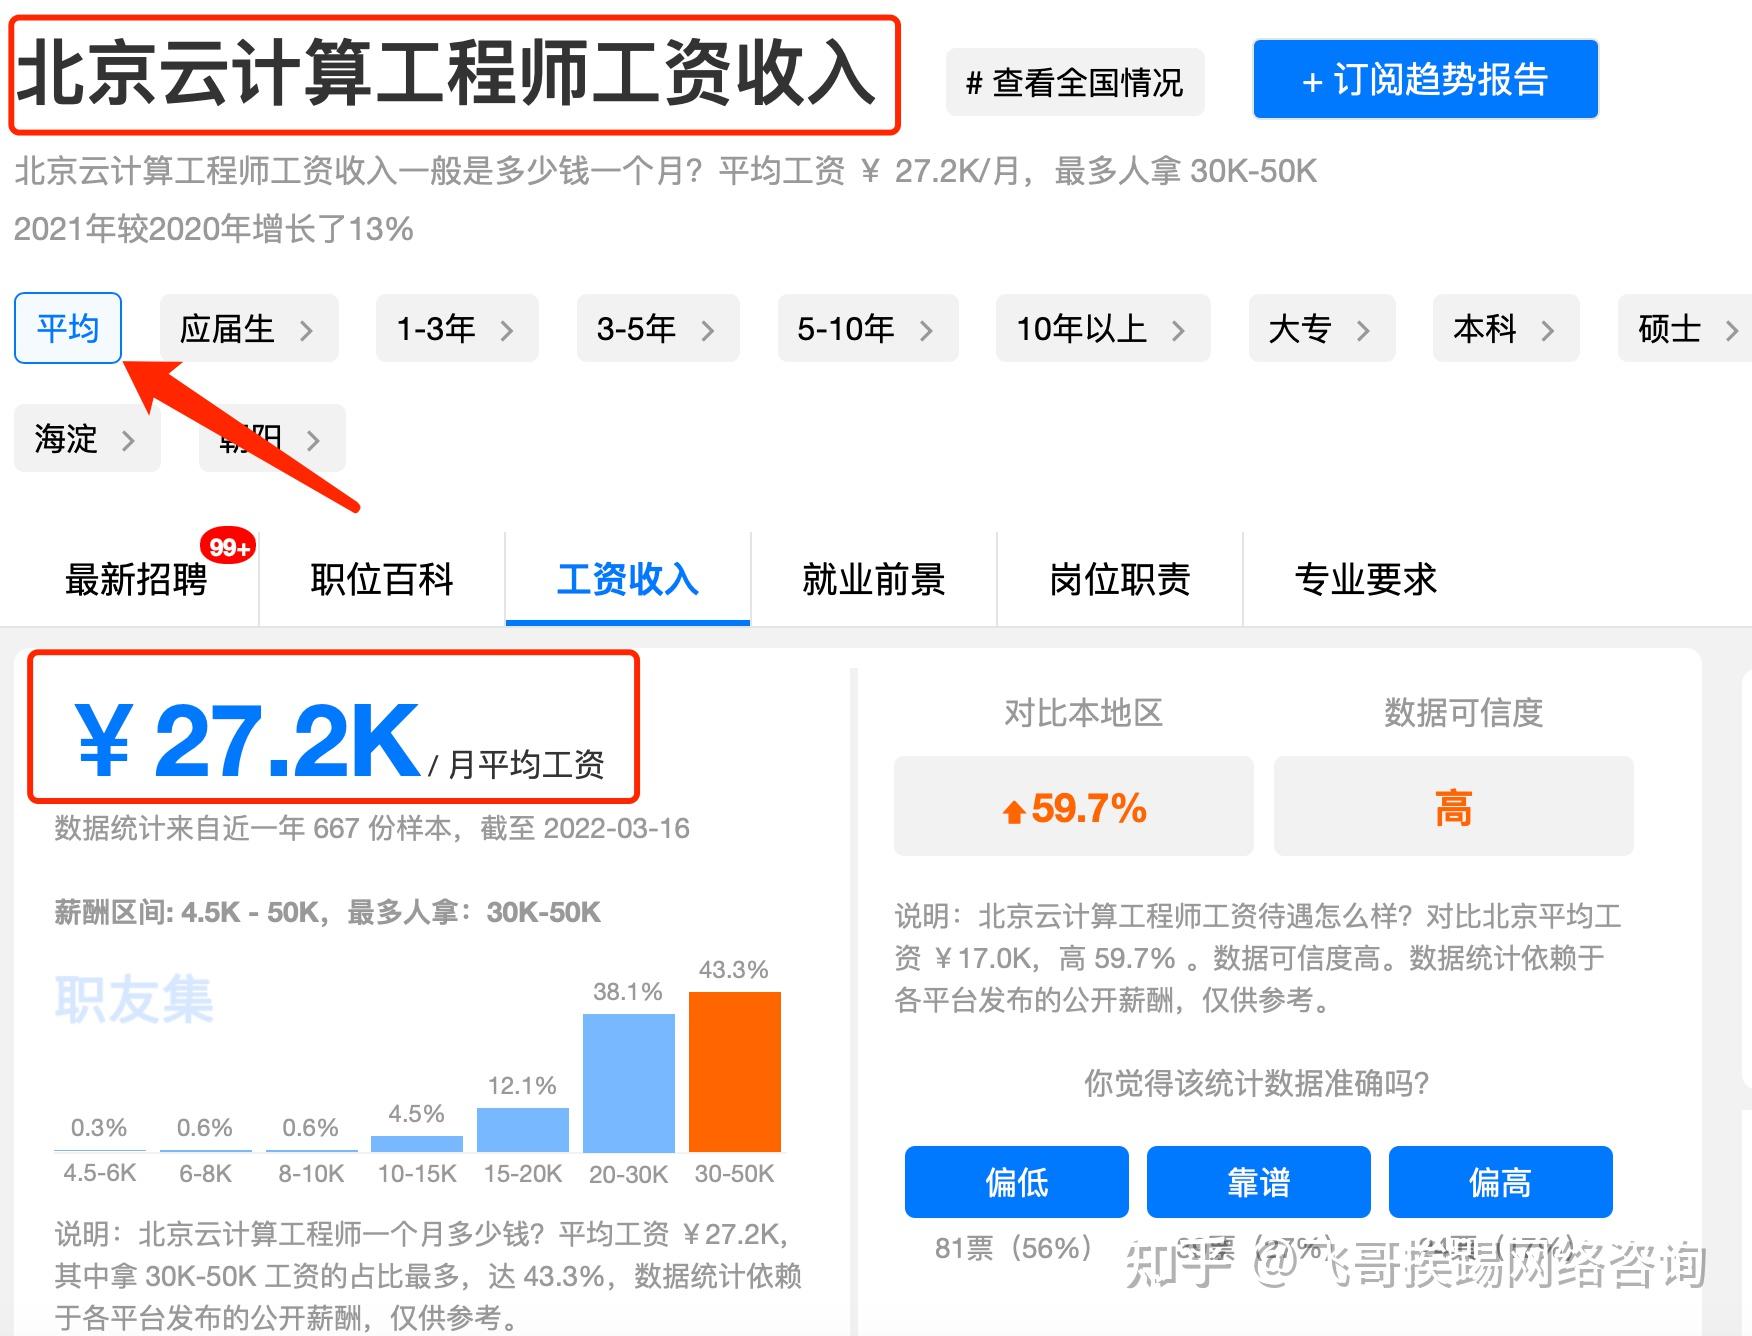The height and width of the screenshot is (1336, 1752).
Task: Select the 工资收入 tab
Action: coord(628,579)
